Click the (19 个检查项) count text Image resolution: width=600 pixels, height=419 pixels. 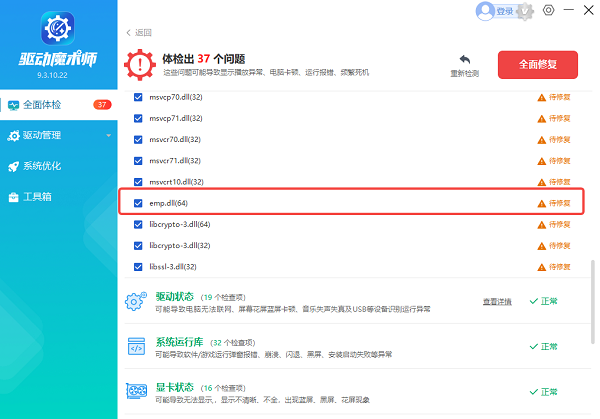(x=223, y=297)
